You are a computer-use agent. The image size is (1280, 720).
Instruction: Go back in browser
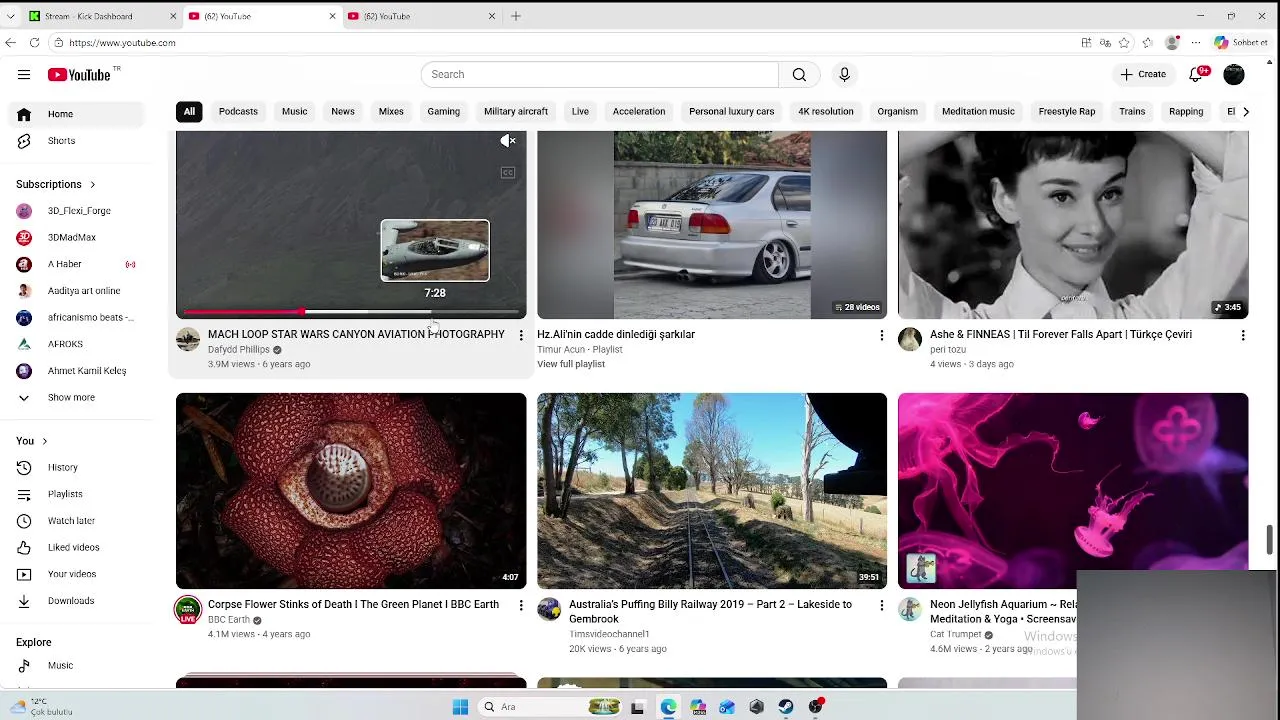10,43
